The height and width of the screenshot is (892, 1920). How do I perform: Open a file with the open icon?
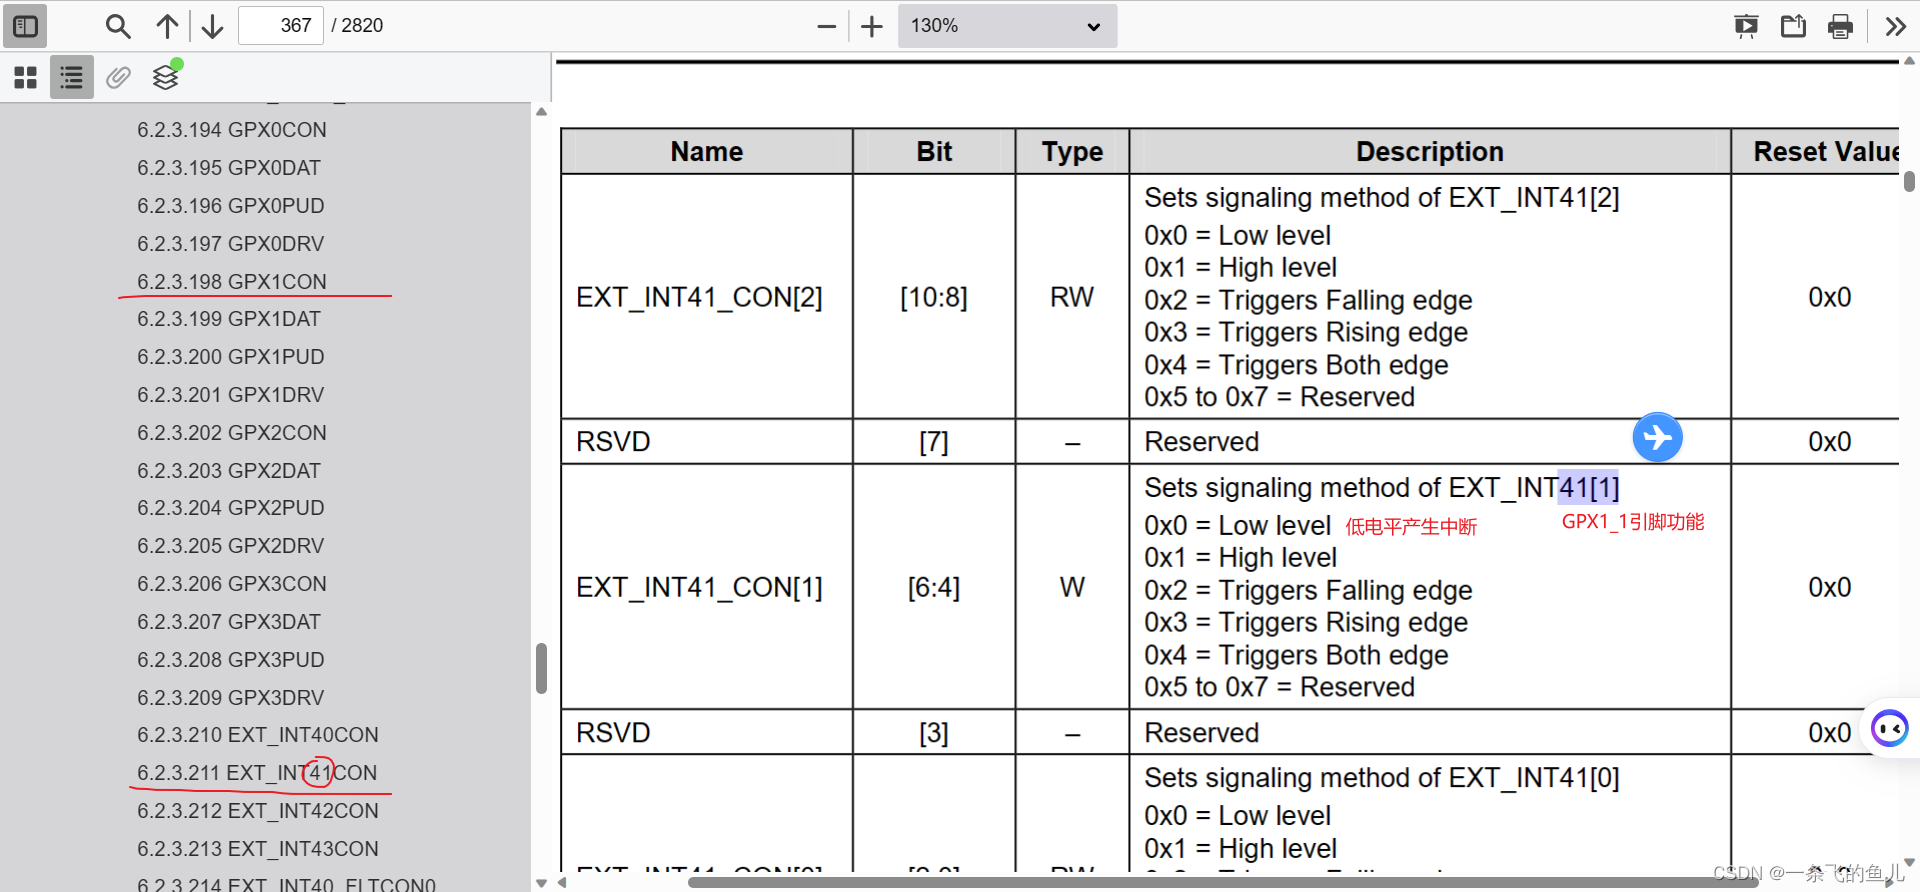pyautogui.click(x=1793, y=26)
